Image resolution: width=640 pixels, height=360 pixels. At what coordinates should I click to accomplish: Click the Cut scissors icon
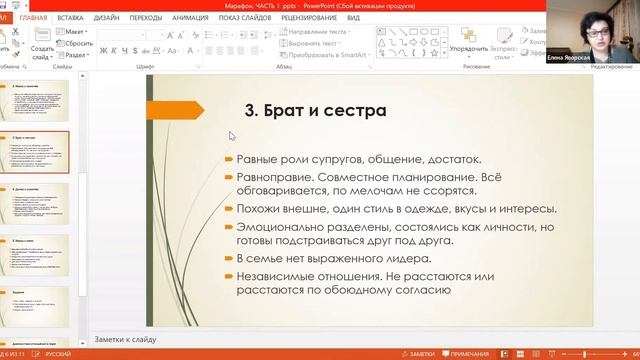click(16, 31)
